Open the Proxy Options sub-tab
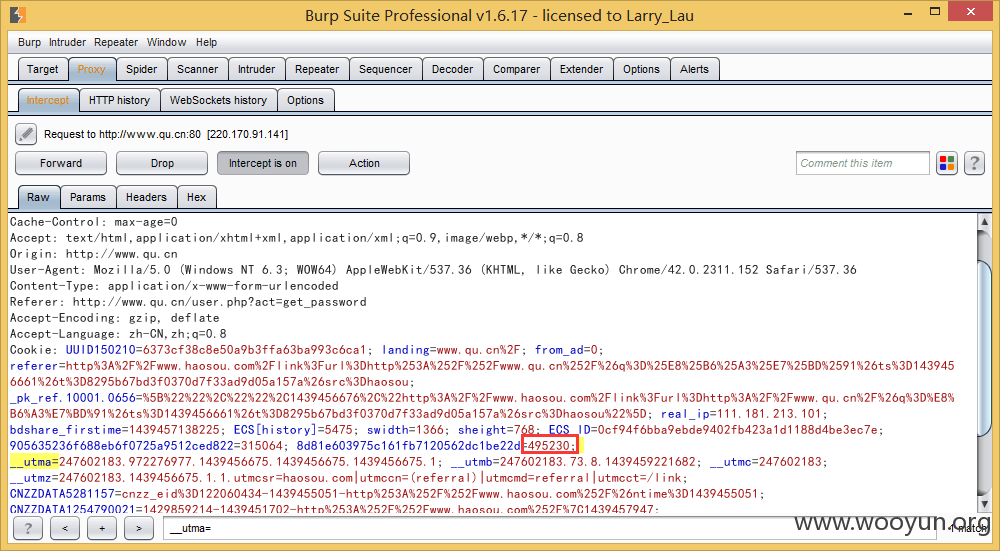Image resolution: width=1000 pixels, height=551 pixels. (305, 100)
